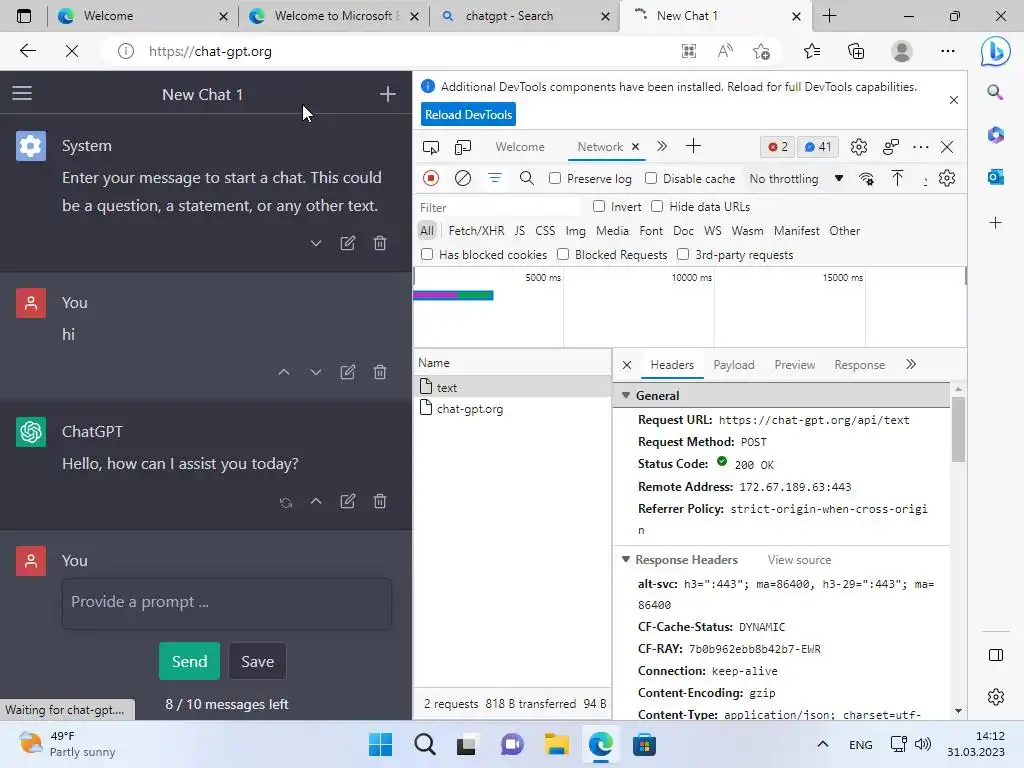
Task: Collapse the General section
Action: click(626, 396)
